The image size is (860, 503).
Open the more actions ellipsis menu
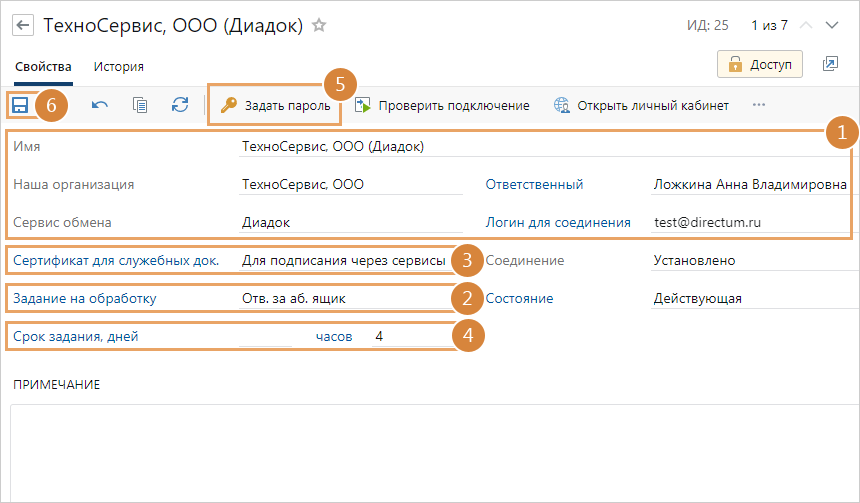tap(759, 105)
